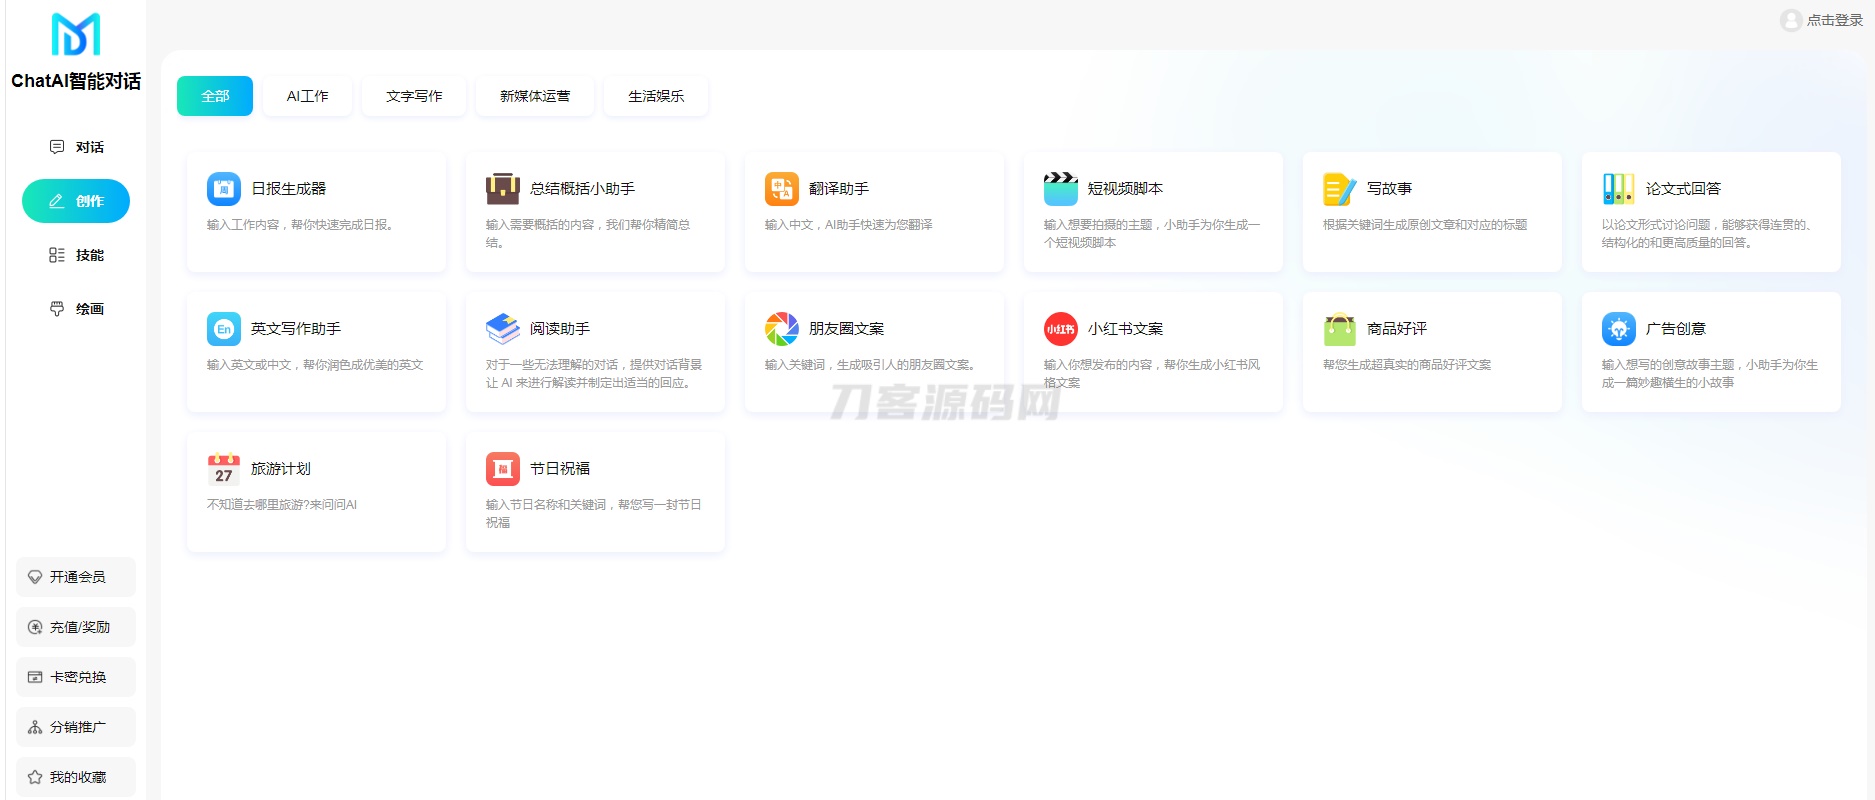1875x800 pixels.
Task: Select the 翻译助手 orange translate icon
Action: click(781, 189)
